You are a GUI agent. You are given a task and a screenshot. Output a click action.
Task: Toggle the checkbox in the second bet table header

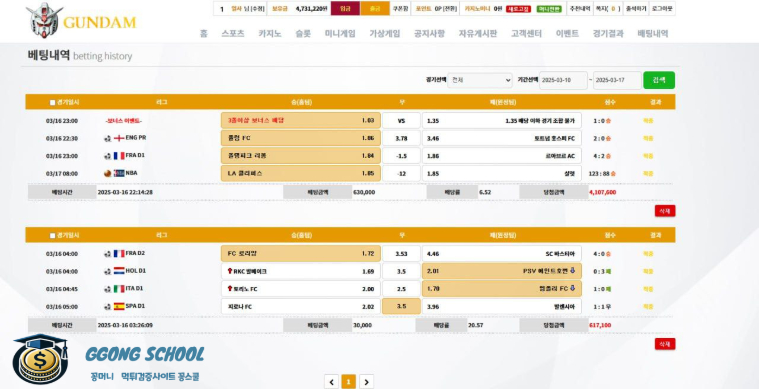click(53, 236)
